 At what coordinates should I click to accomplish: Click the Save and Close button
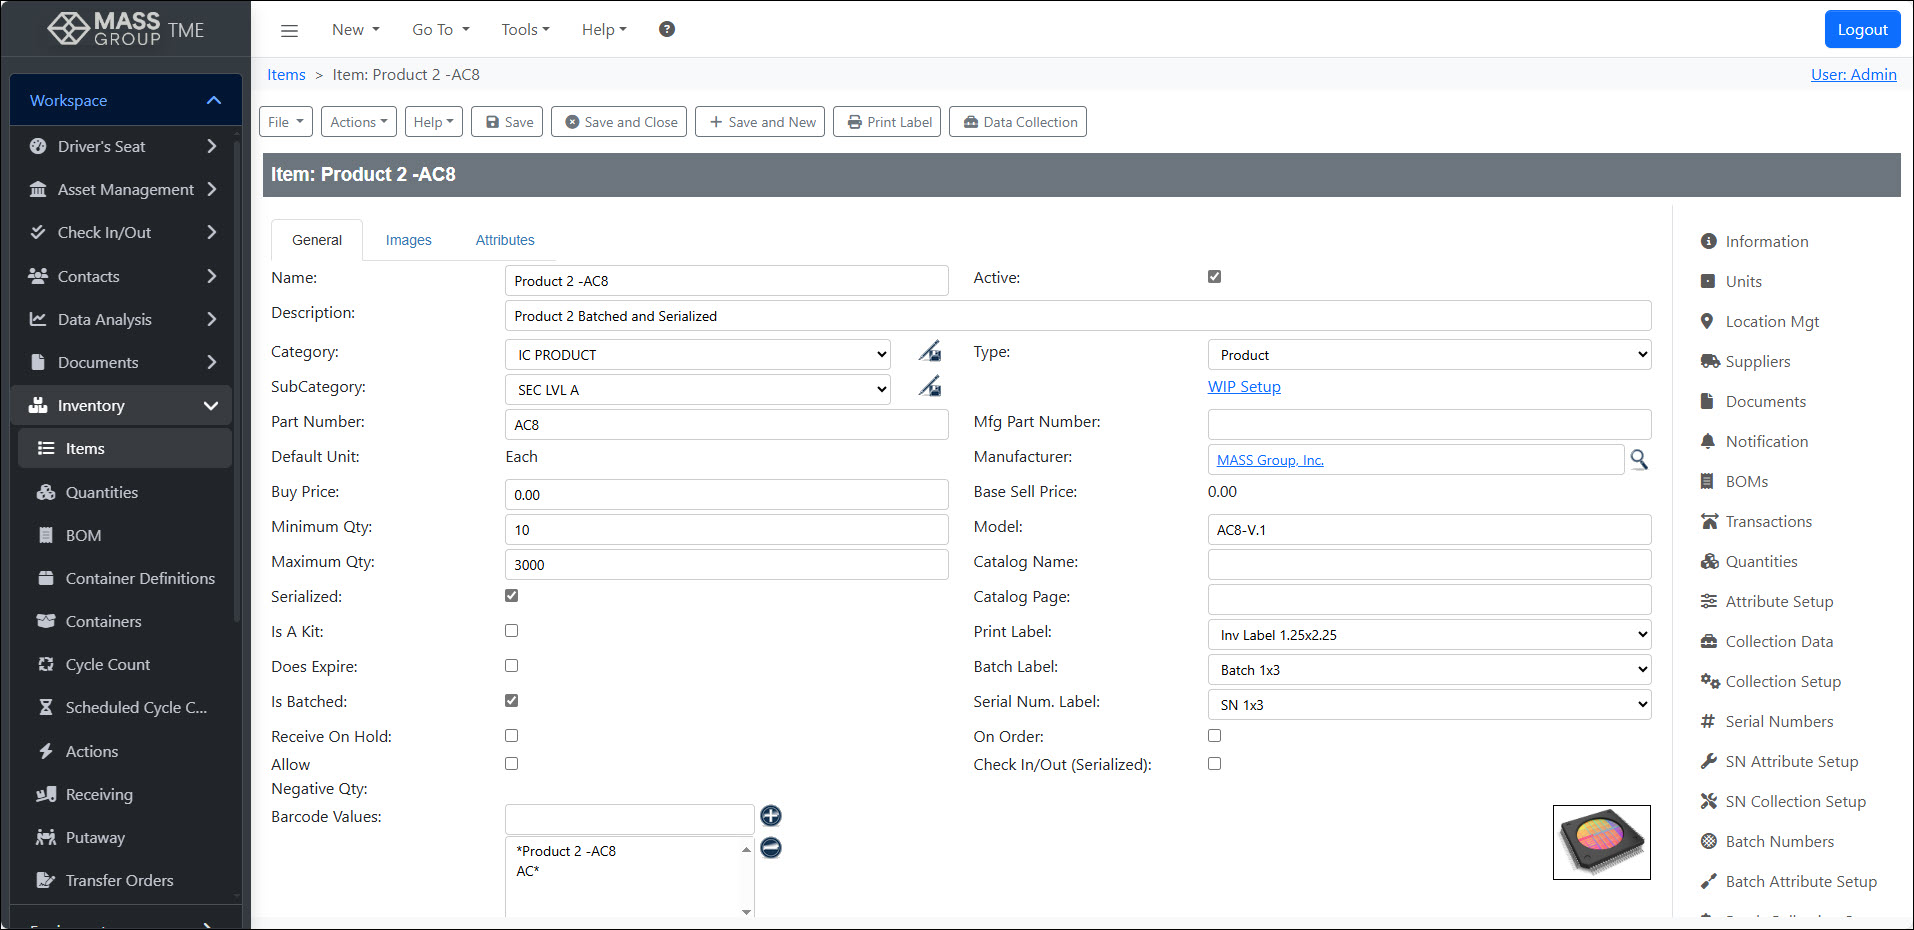[618, 121]
